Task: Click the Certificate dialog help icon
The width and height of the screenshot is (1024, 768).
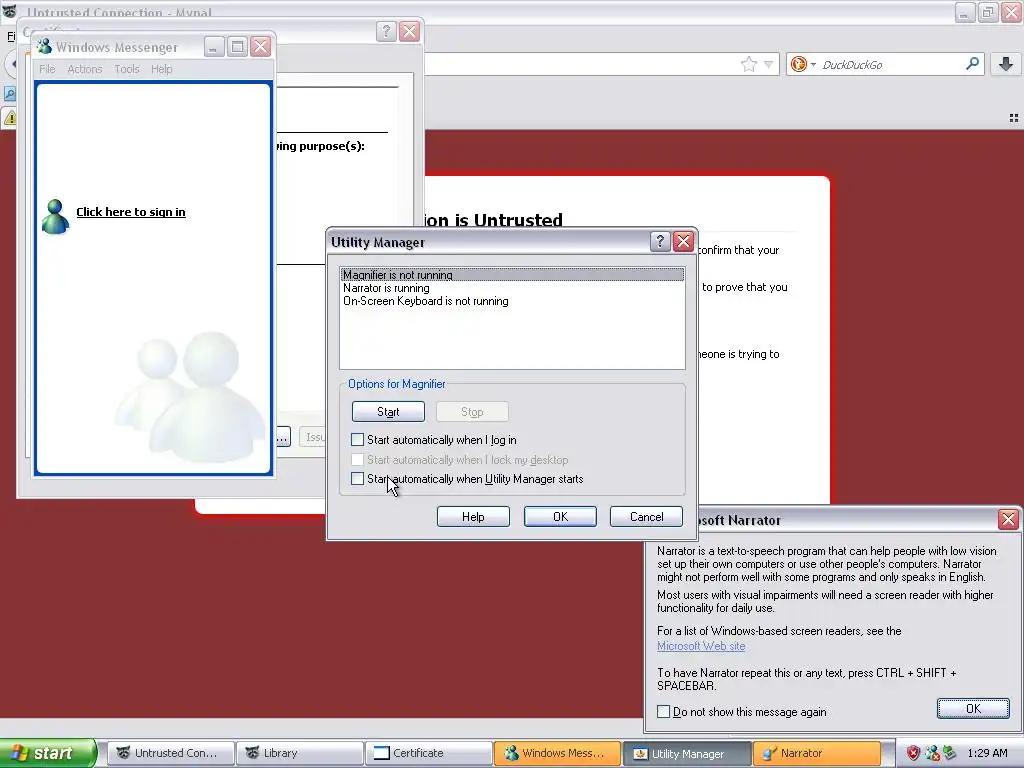Action: 386,31
